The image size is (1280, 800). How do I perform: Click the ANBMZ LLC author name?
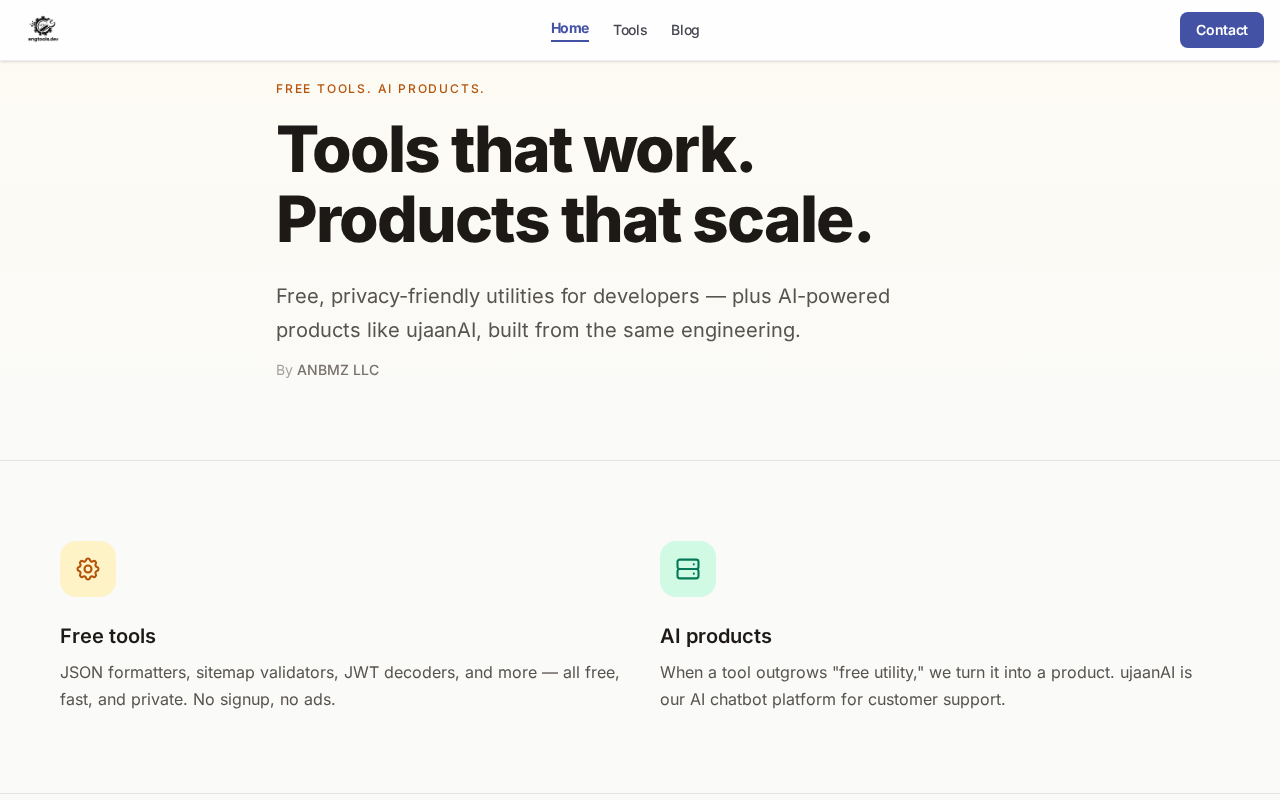point(338,370)
